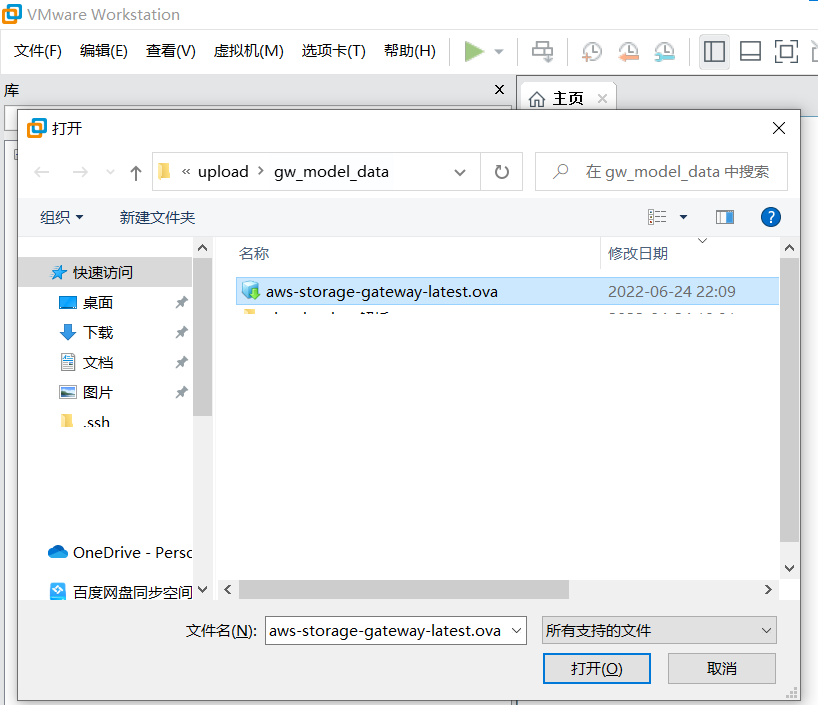Viewport: 818px width, 709px height.
Task: Click the OVA file icon in list
Action: pyautogui.click(x=251, y=290)
